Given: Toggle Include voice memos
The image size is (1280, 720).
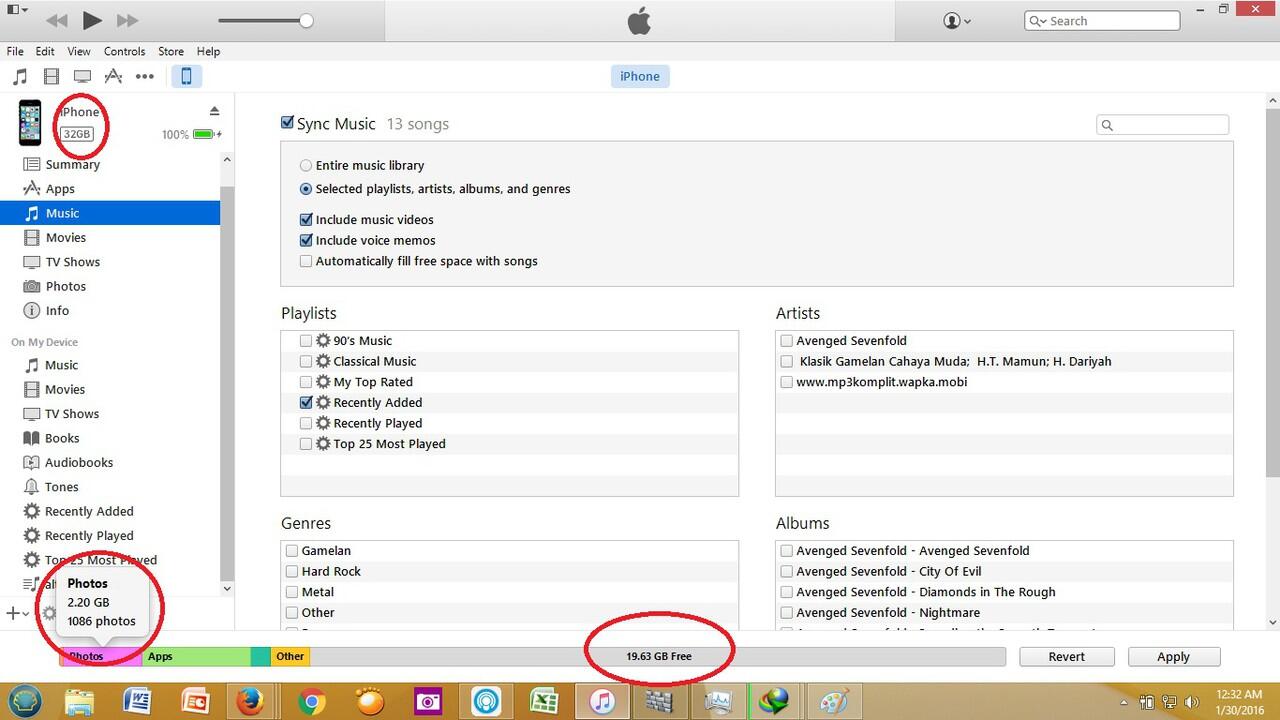Looking at the screenshot, I should coord(306,240).
